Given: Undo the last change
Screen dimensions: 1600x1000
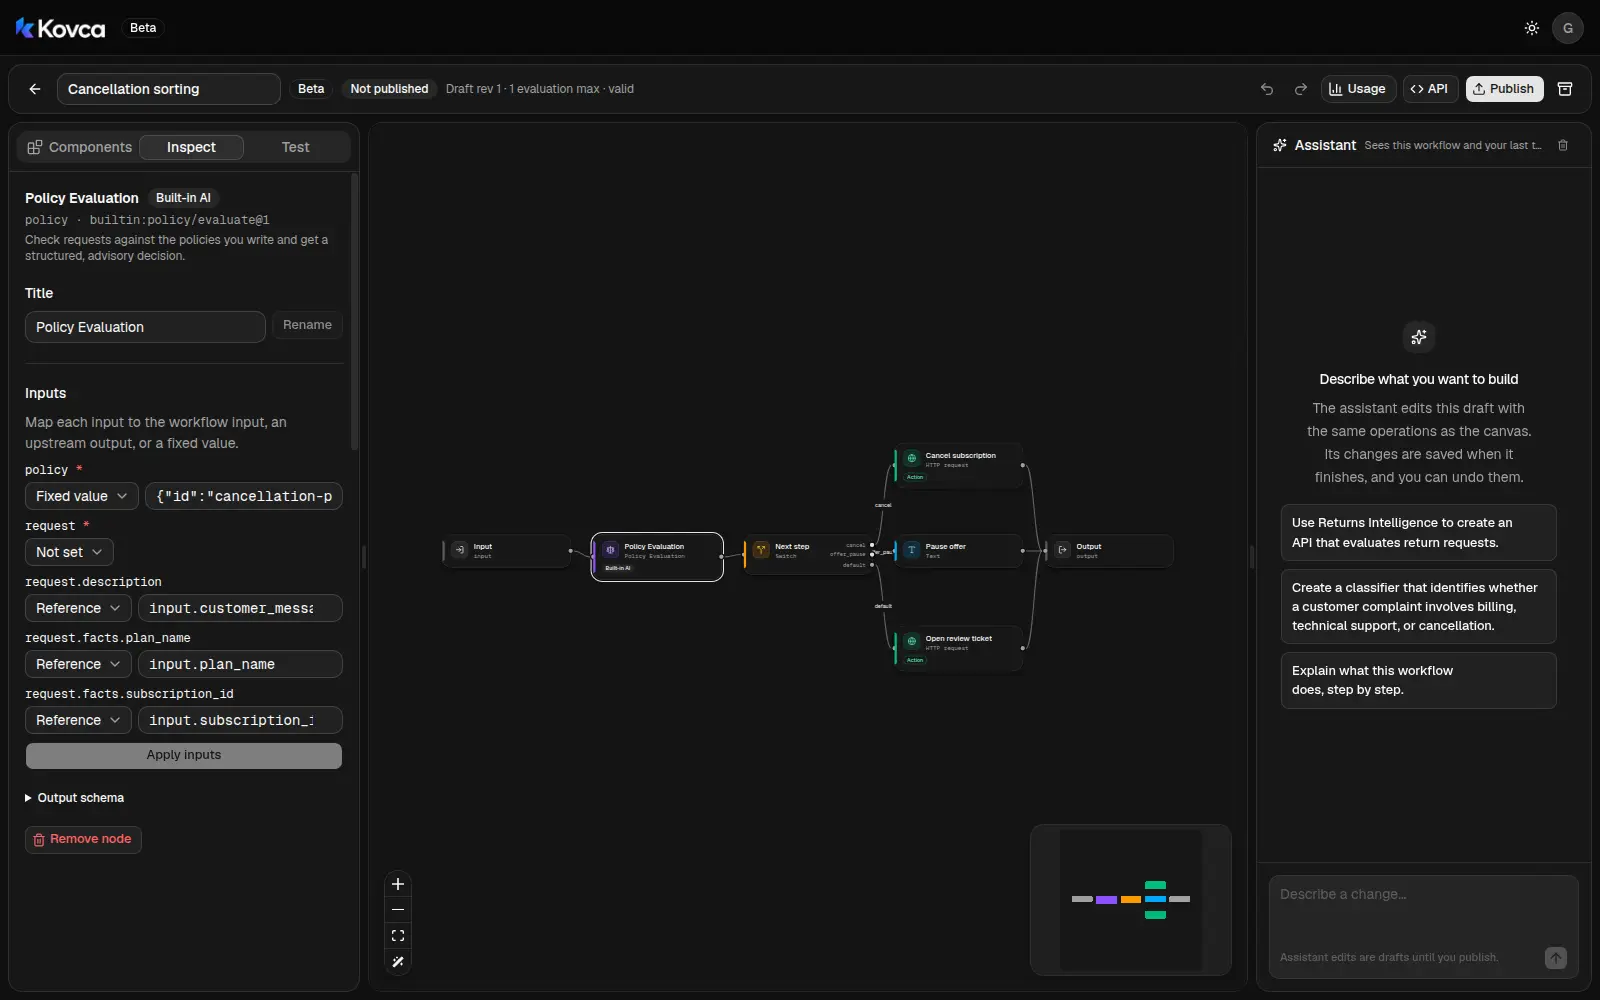Looking at the screenshot, I should coord(1267,89).
